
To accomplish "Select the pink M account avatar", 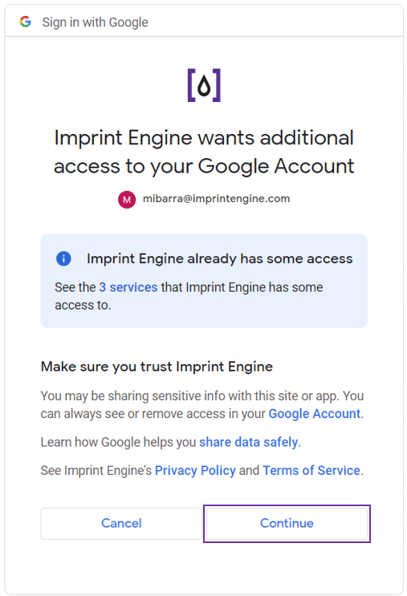I will pos(127,199).
